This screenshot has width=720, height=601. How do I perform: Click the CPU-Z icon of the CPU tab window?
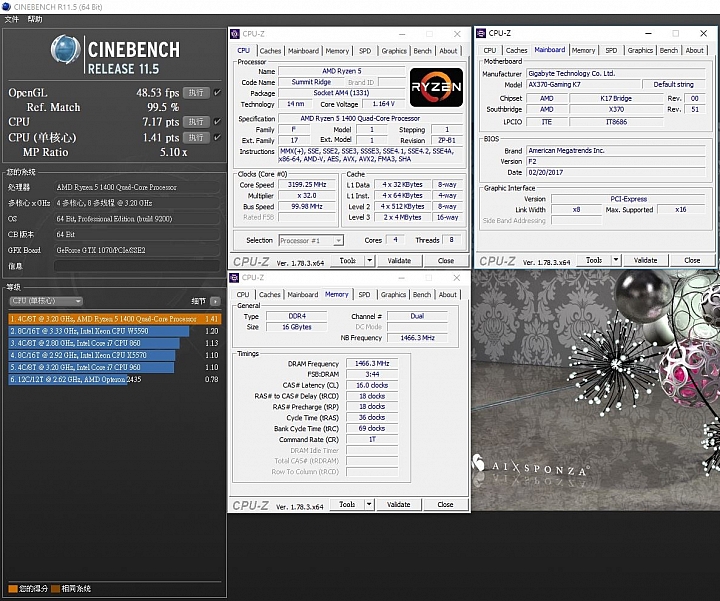pos(235,34)
